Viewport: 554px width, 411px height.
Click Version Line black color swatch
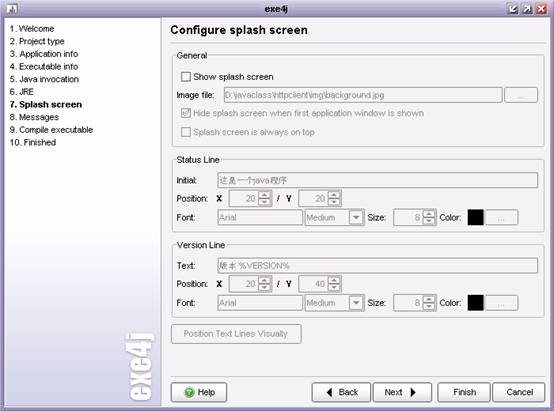coord(476,303)
